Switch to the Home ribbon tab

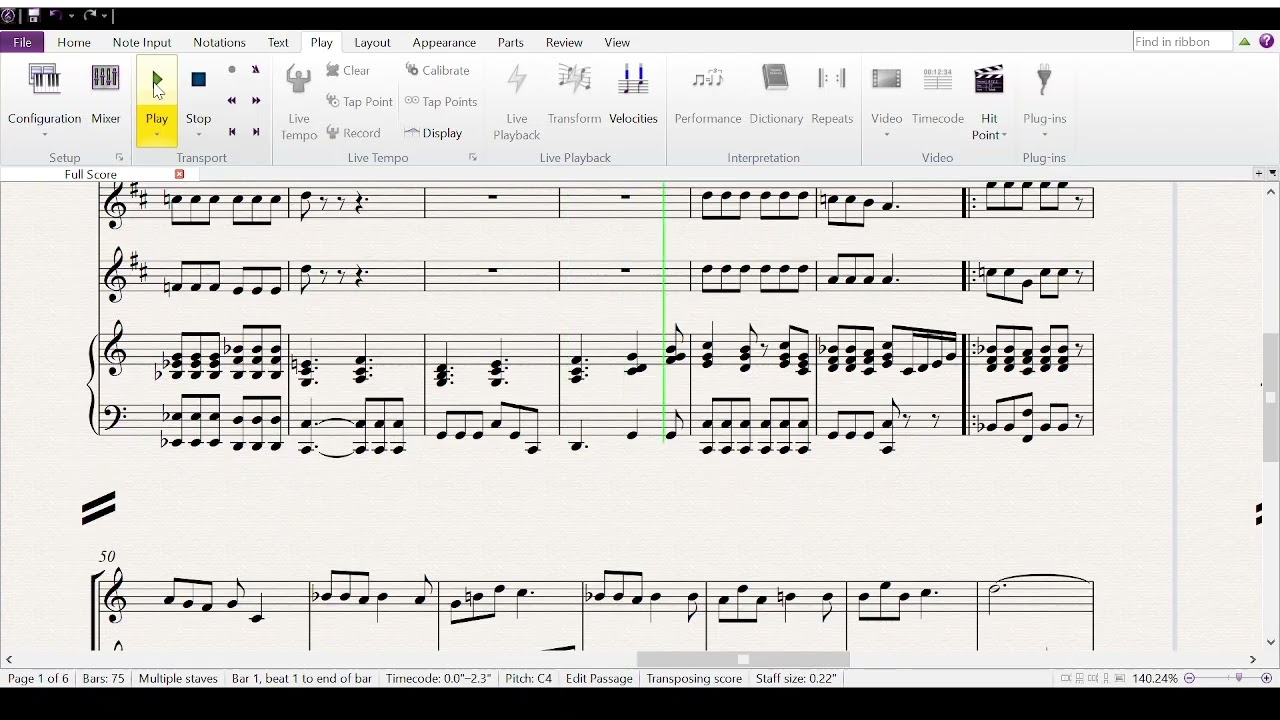(x=74, y=42)
